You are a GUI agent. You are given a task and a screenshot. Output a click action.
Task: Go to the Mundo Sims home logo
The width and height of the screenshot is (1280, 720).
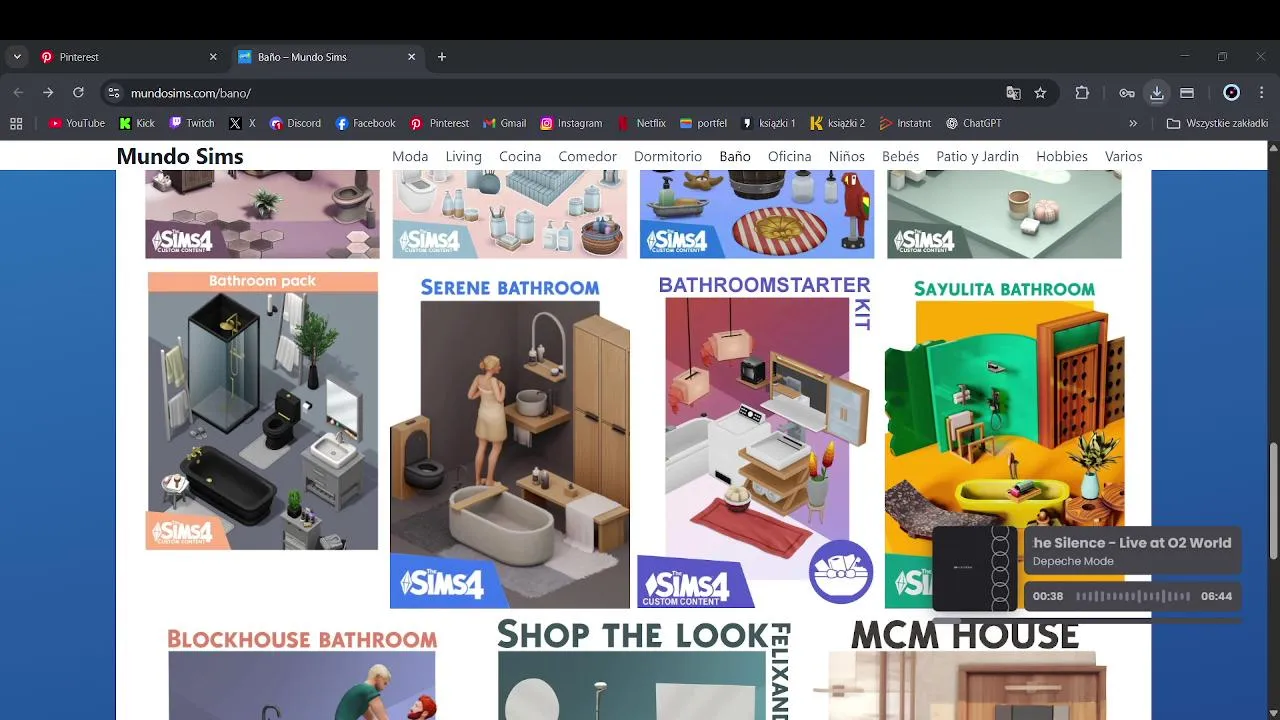coord(180,156)
